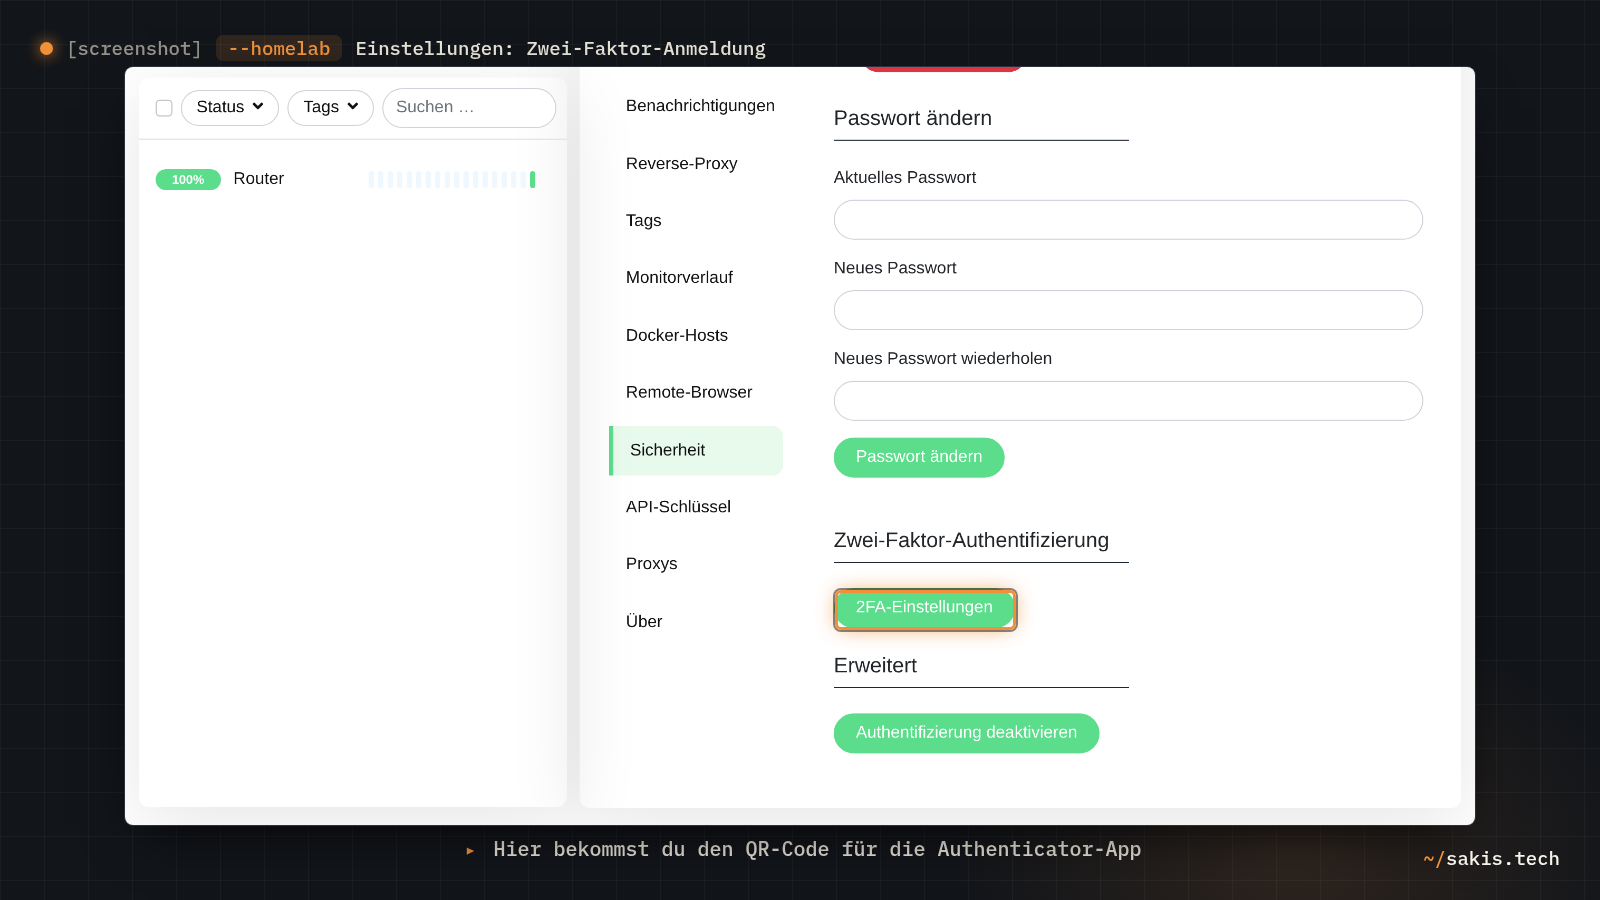Click Neues Passwort wiederholen input
This screenshot has width=1600, height=900.
pos(1128,401)
